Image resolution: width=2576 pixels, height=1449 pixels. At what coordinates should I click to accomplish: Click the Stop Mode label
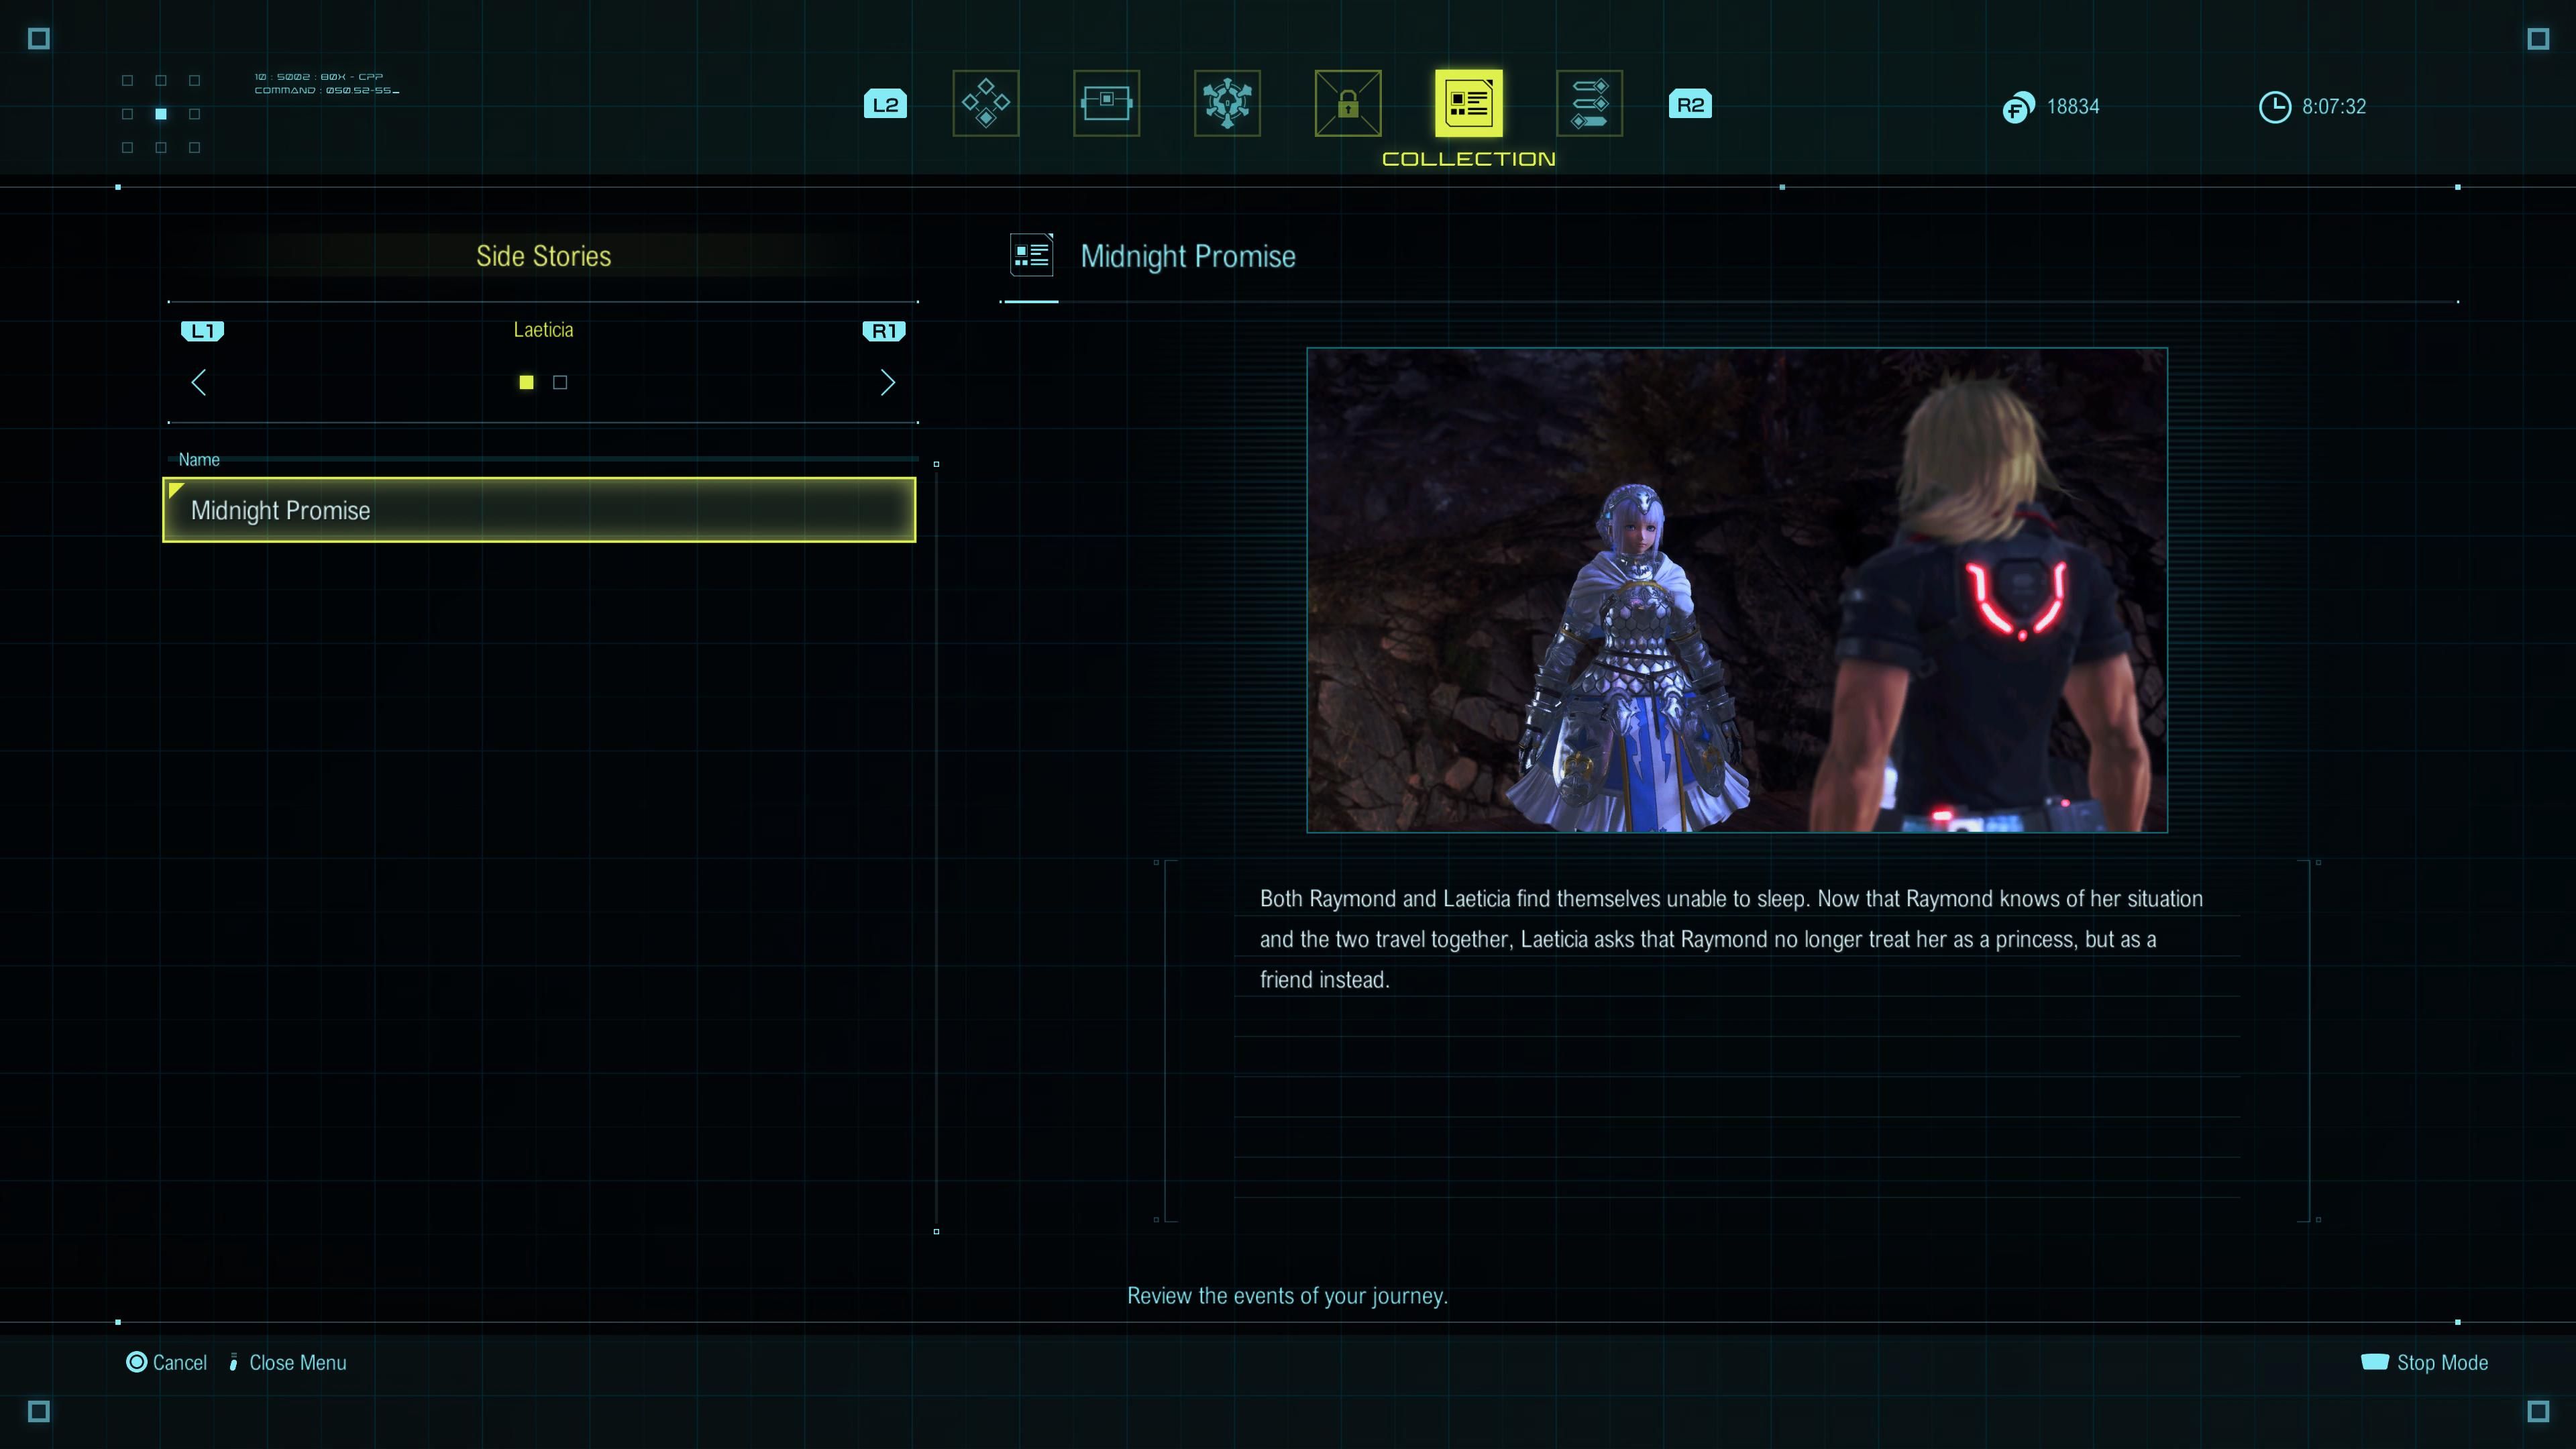tap(2442, 1363)
